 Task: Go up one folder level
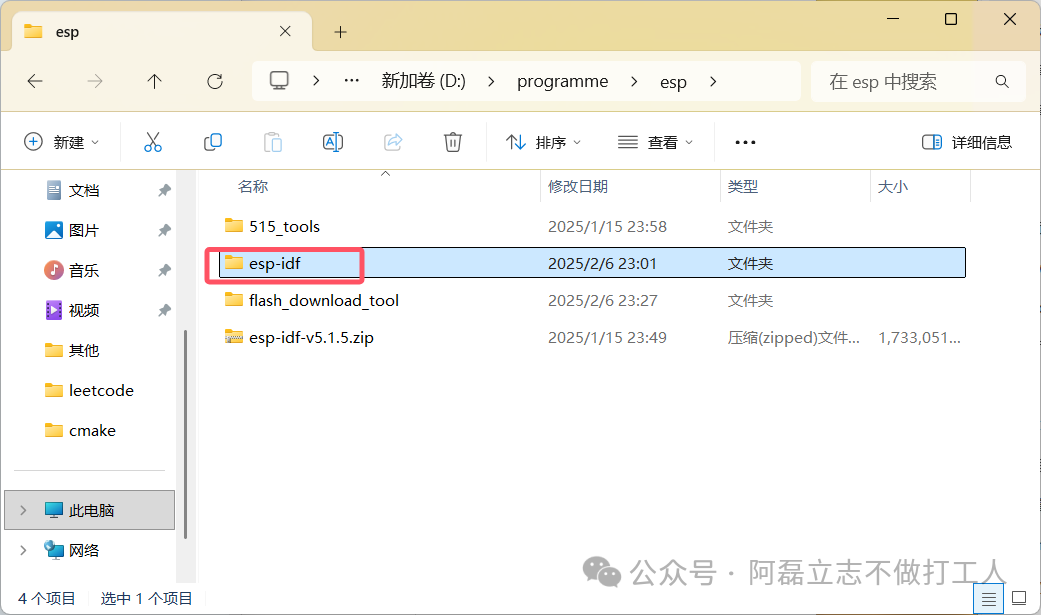click(154, 82)
